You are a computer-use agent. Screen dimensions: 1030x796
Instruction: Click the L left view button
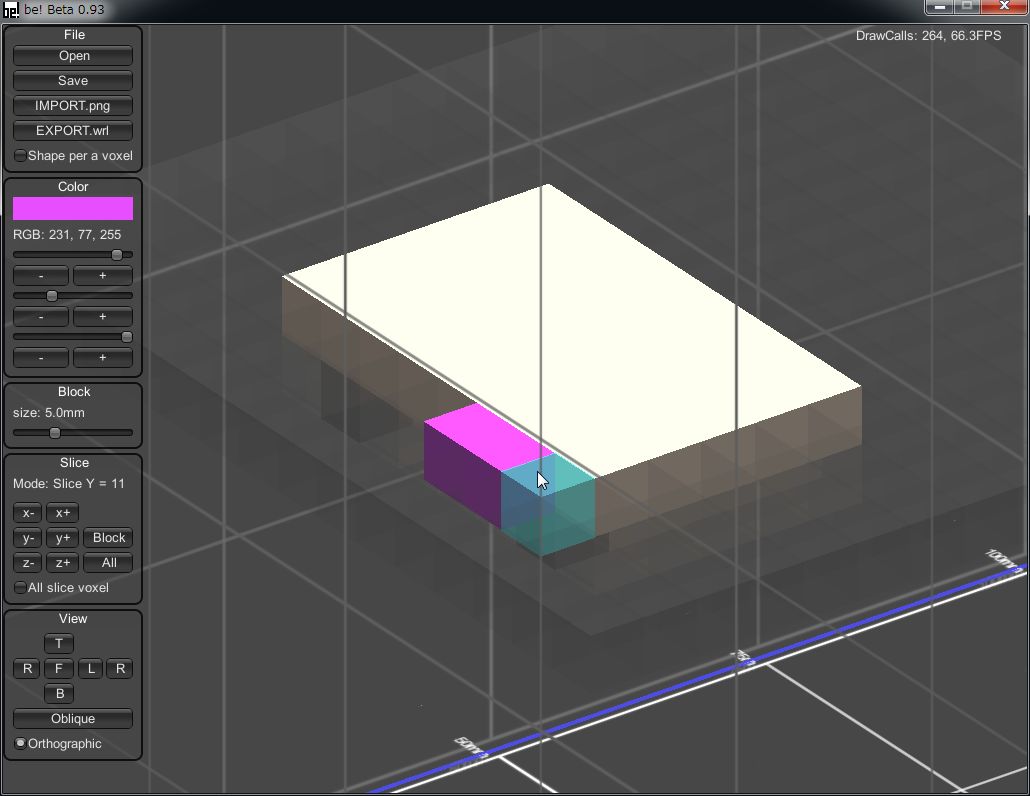click(x=90, y=669)
